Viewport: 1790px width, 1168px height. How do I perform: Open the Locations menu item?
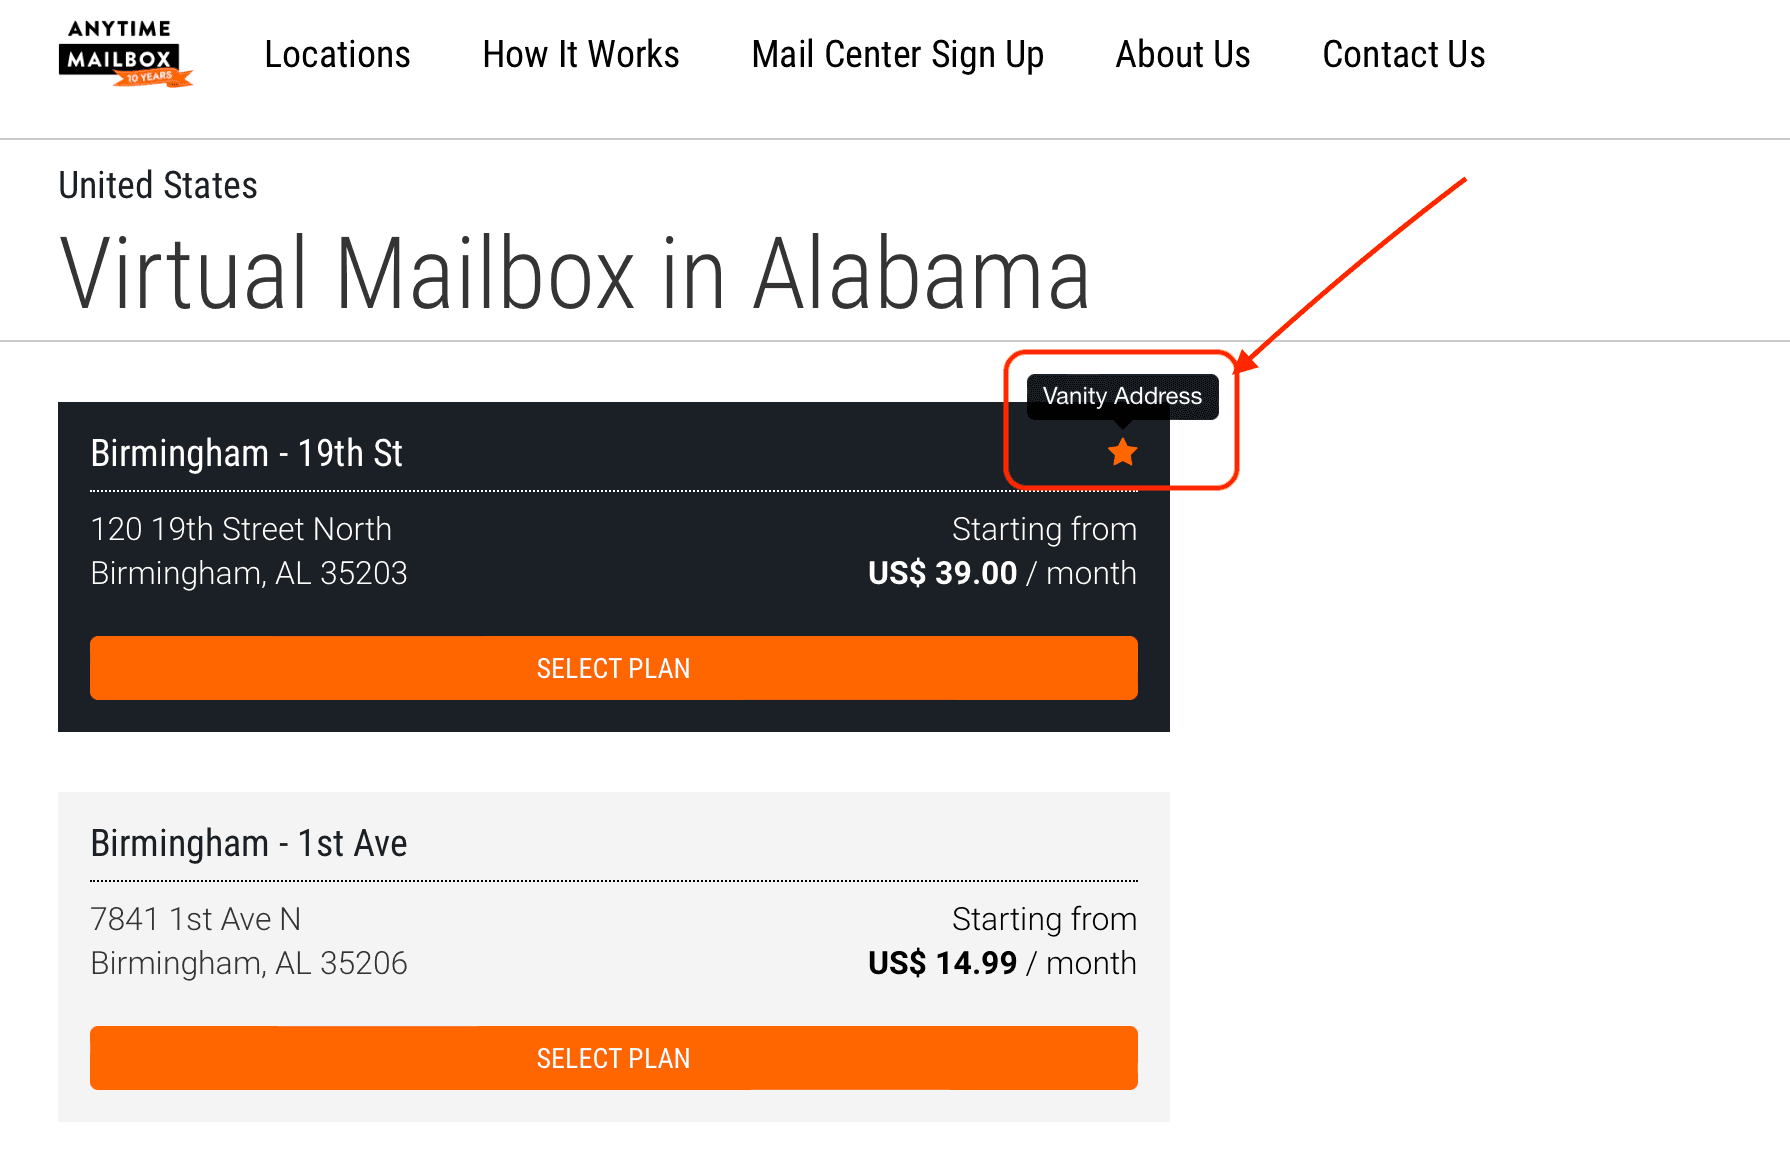point(337,54)
